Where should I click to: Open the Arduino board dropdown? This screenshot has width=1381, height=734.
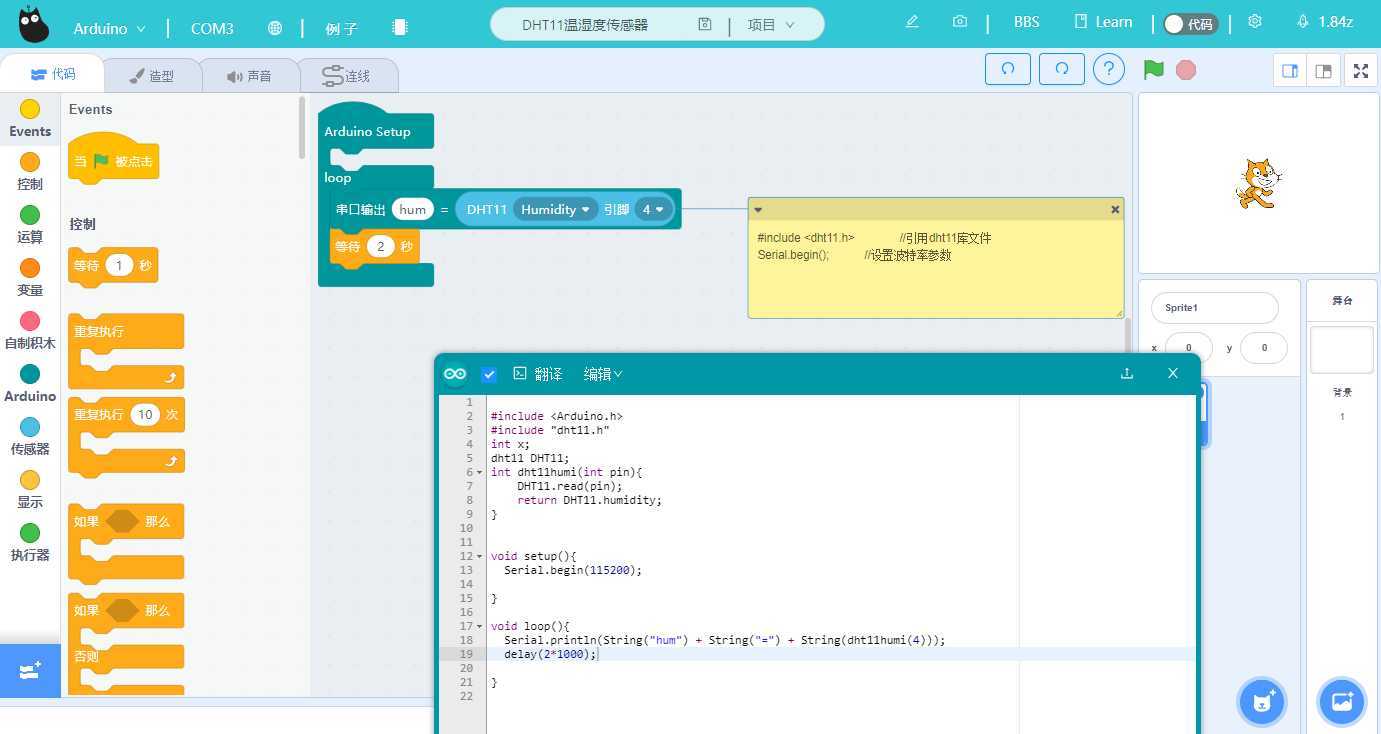[x=110, y=28]
